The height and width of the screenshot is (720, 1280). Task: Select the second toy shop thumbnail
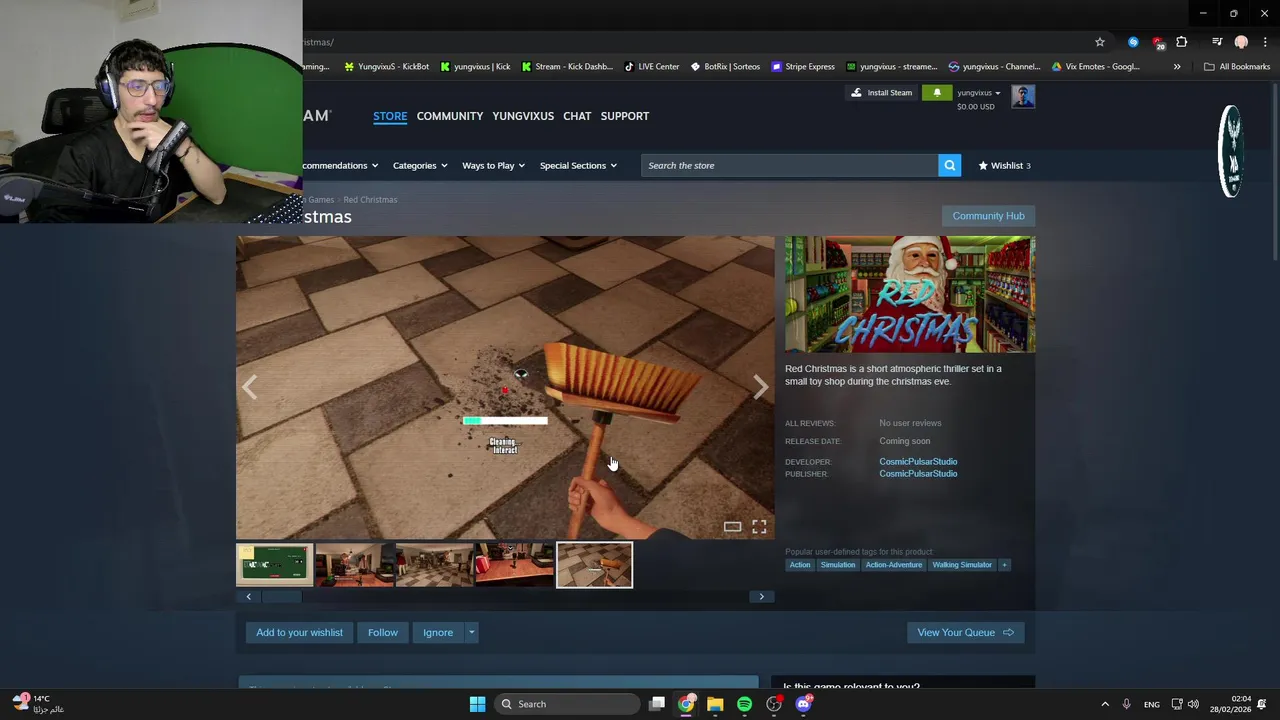[x=354, y=565]
